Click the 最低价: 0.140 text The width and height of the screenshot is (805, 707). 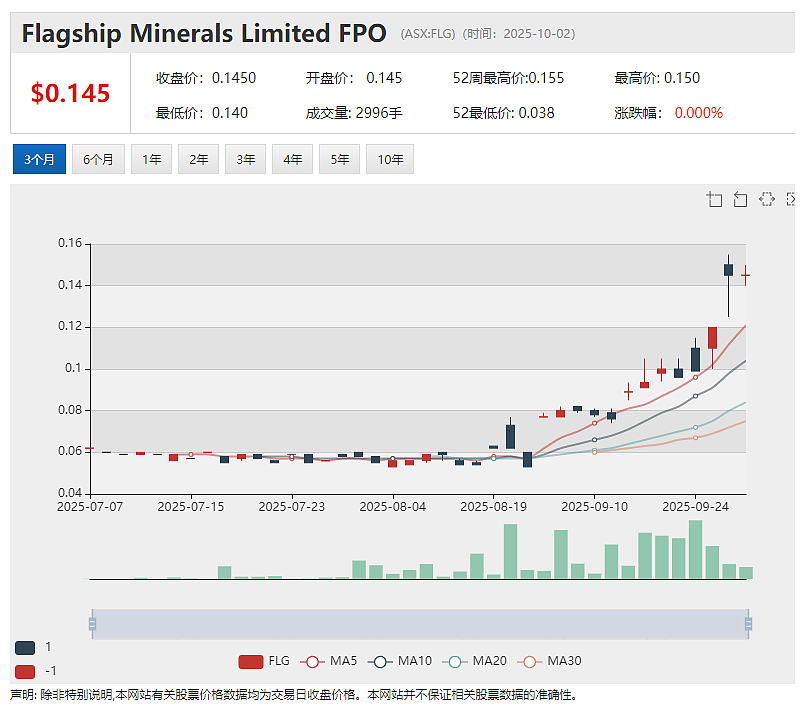pos(202,113)
